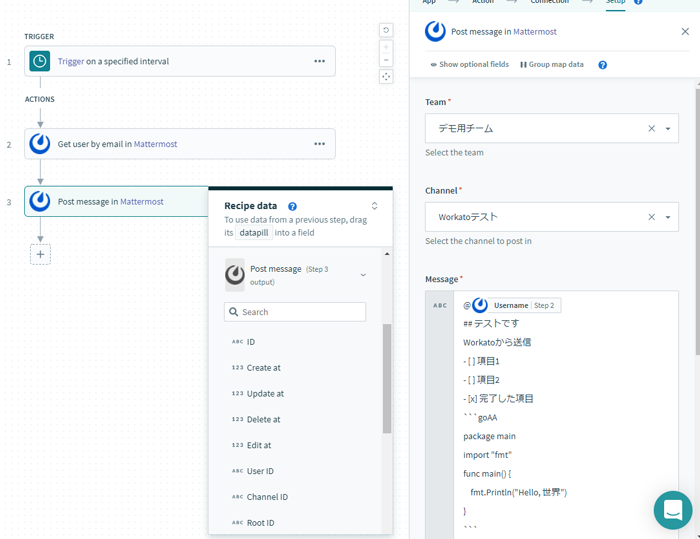Open the three-dot menu for the Trigger step
Viewport: 700px width, 539px height.
pyautogui.click(x=319, y=61)
